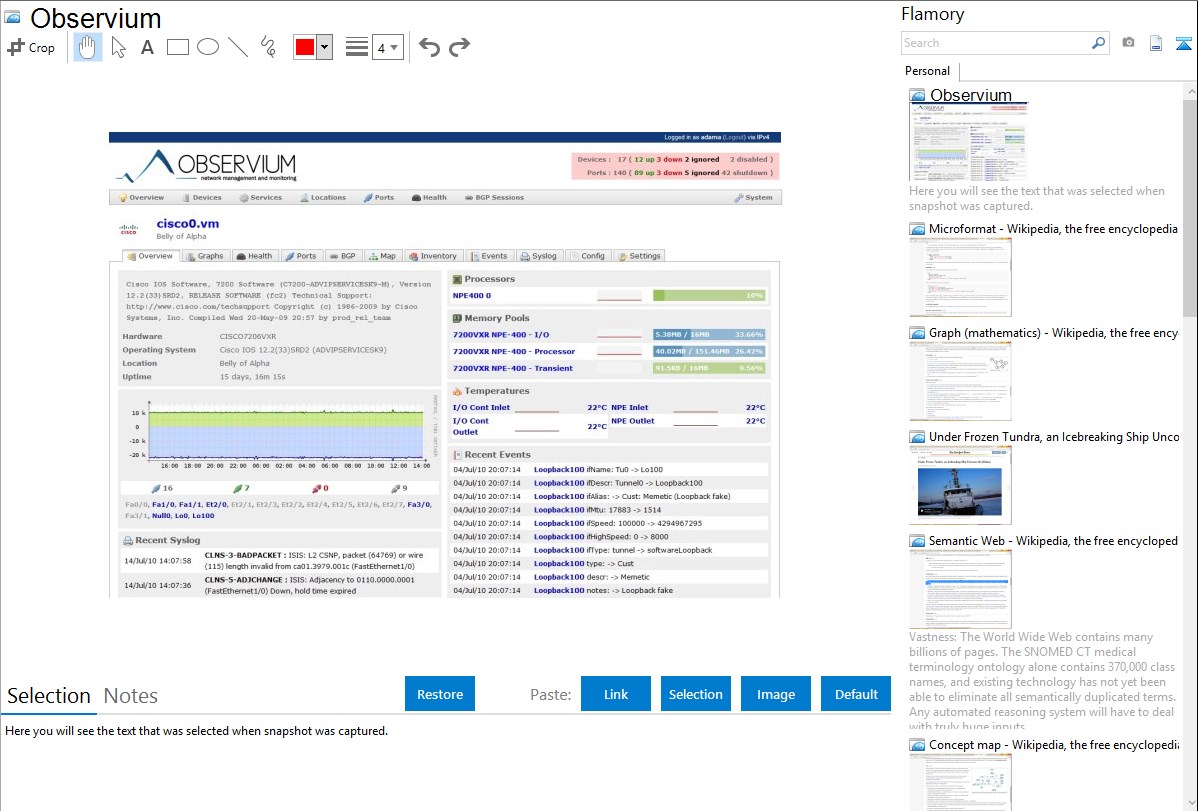The height and width of the screenshot is (811, 1198).
Task: Switch to the Notes tab
Action: click(x=130, y=696)
